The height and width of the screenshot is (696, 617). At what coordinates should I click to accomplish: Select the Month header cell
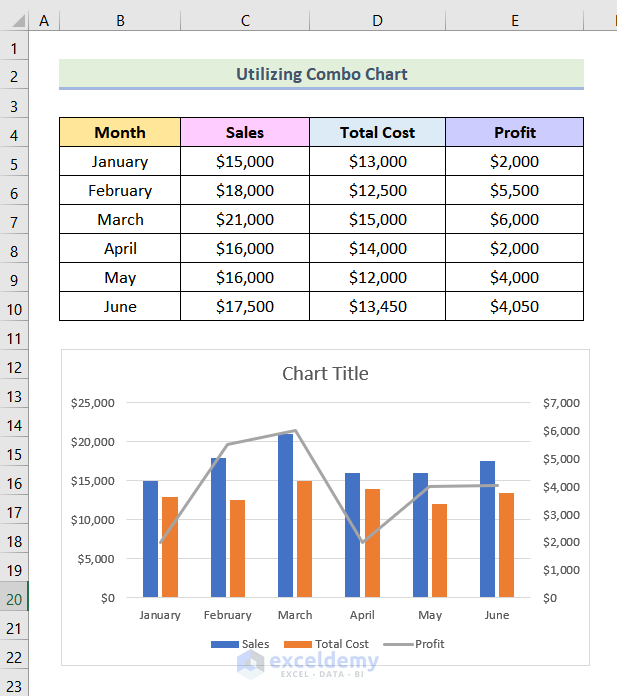(120, 132)
